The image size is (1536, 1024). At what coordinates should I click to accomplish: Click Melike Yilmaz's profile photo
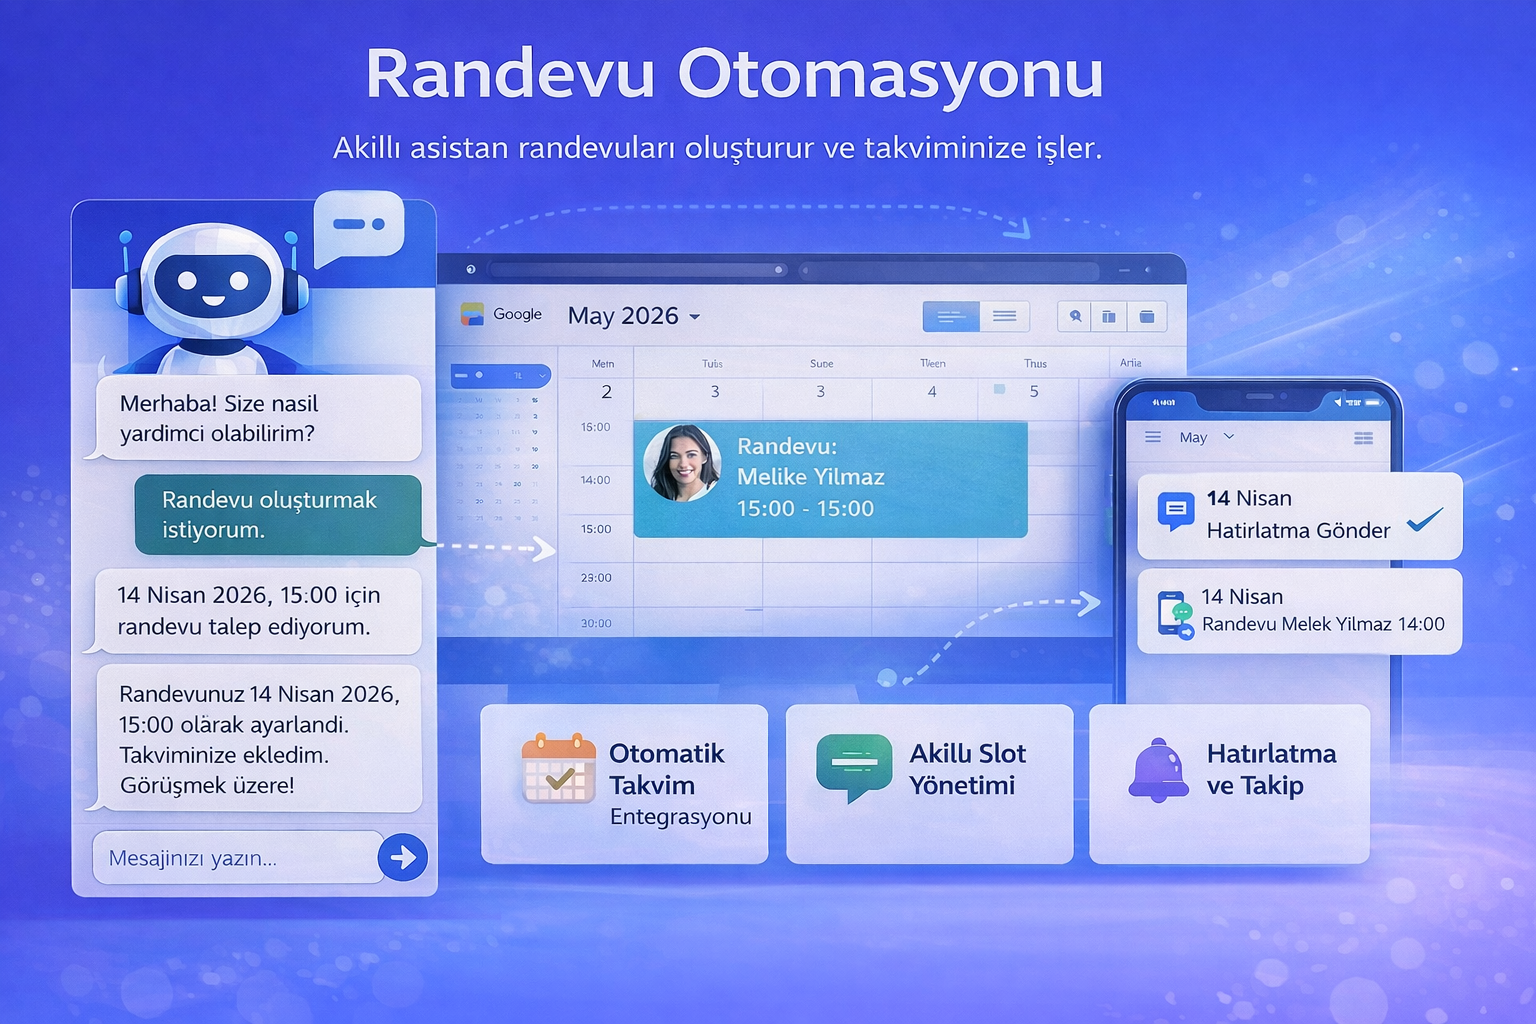[682, 463]
